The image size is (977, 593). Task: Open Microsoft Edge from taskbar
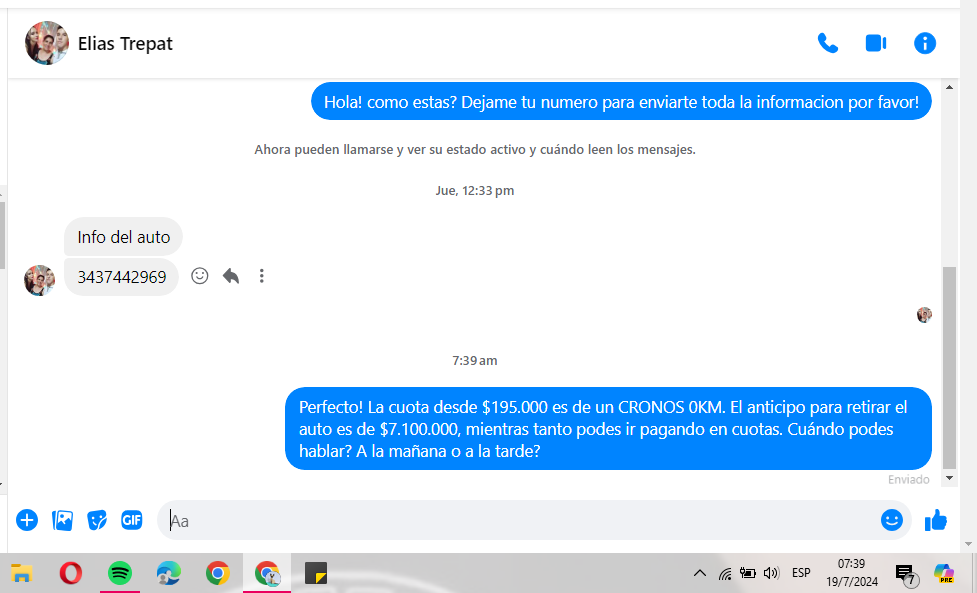point(168,573)
